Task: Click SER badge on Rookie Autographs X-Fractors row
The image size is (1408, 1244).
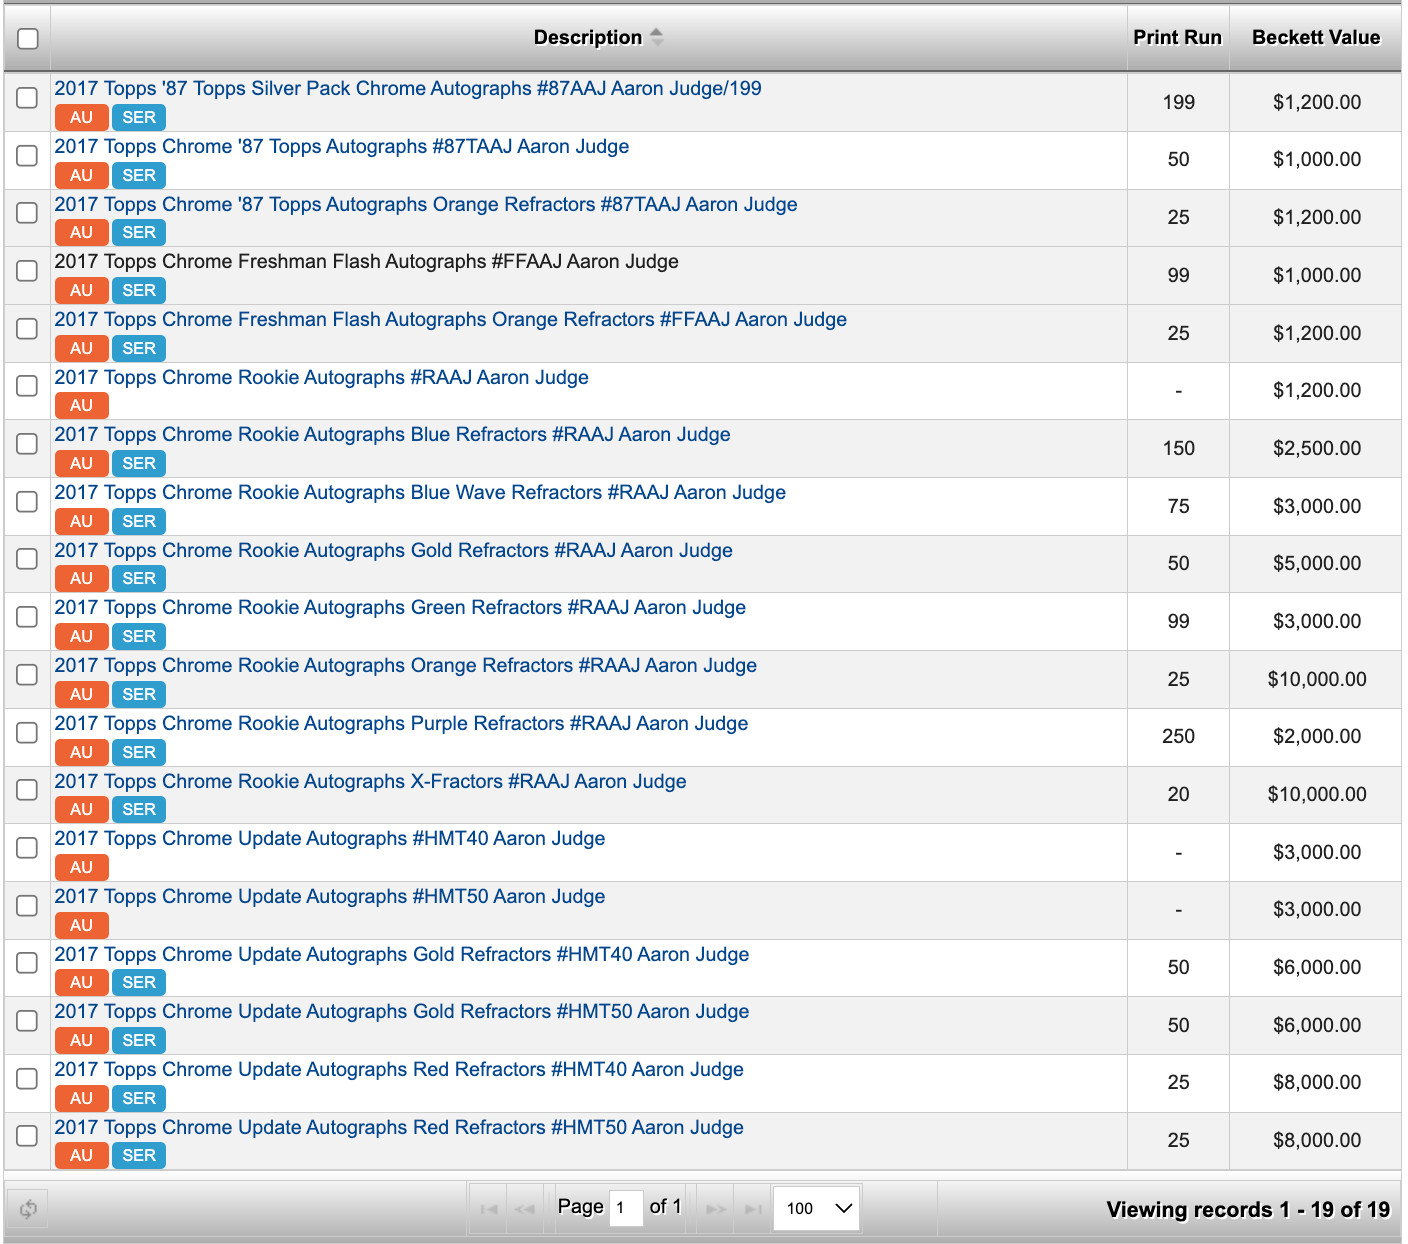Action: click(139, 809)
